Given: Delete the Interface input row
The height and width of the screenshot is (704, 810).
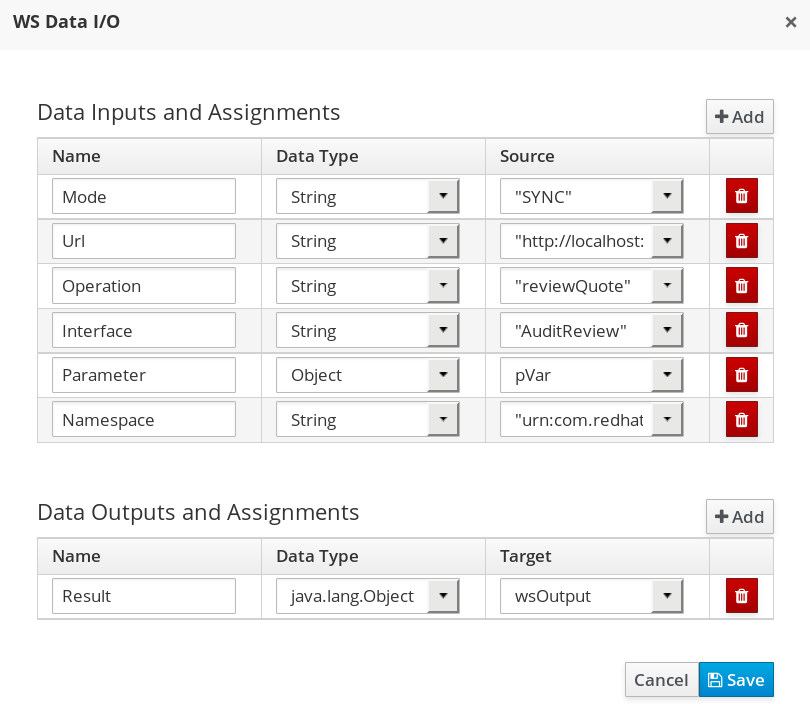Looking at the screenshot, I should coord(741,330).
